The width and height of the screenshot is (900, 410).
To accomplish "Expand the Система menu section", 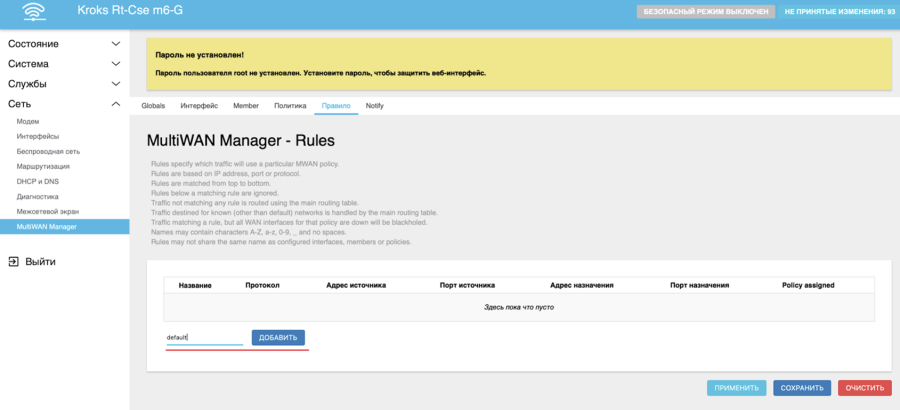I will 64,64.
